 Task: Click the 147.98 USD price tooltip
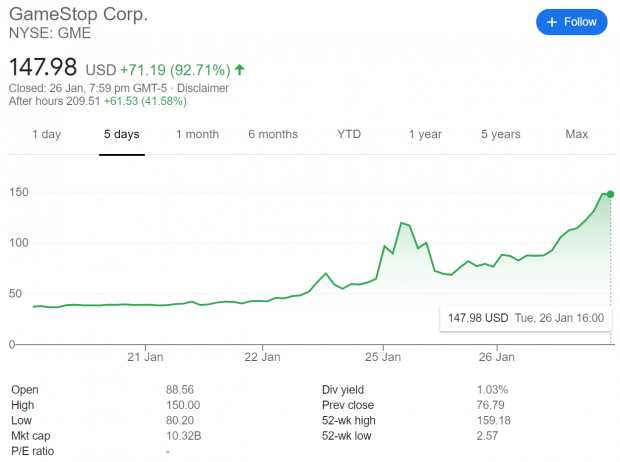(x=526, y=318)
